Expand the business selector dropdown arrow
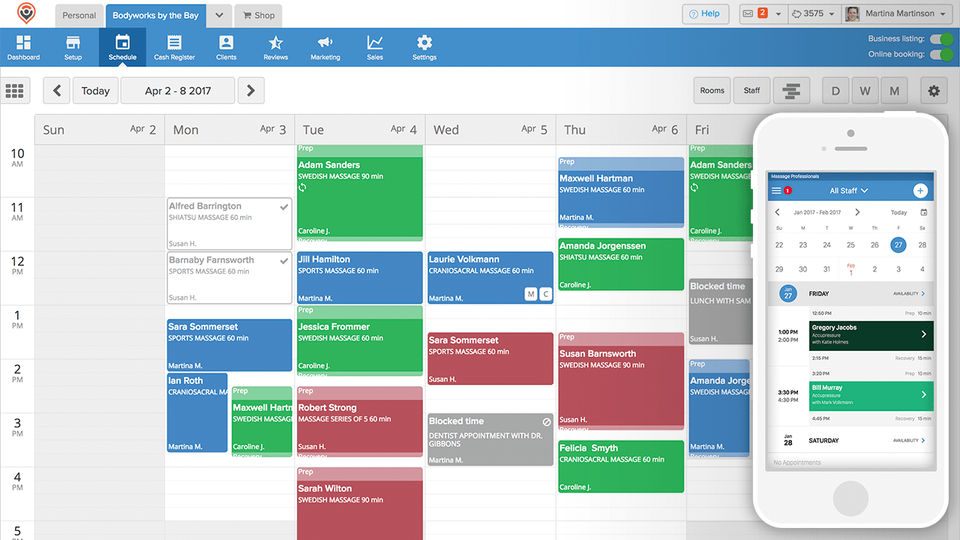The image size is (960, 540). coord(219,15)
